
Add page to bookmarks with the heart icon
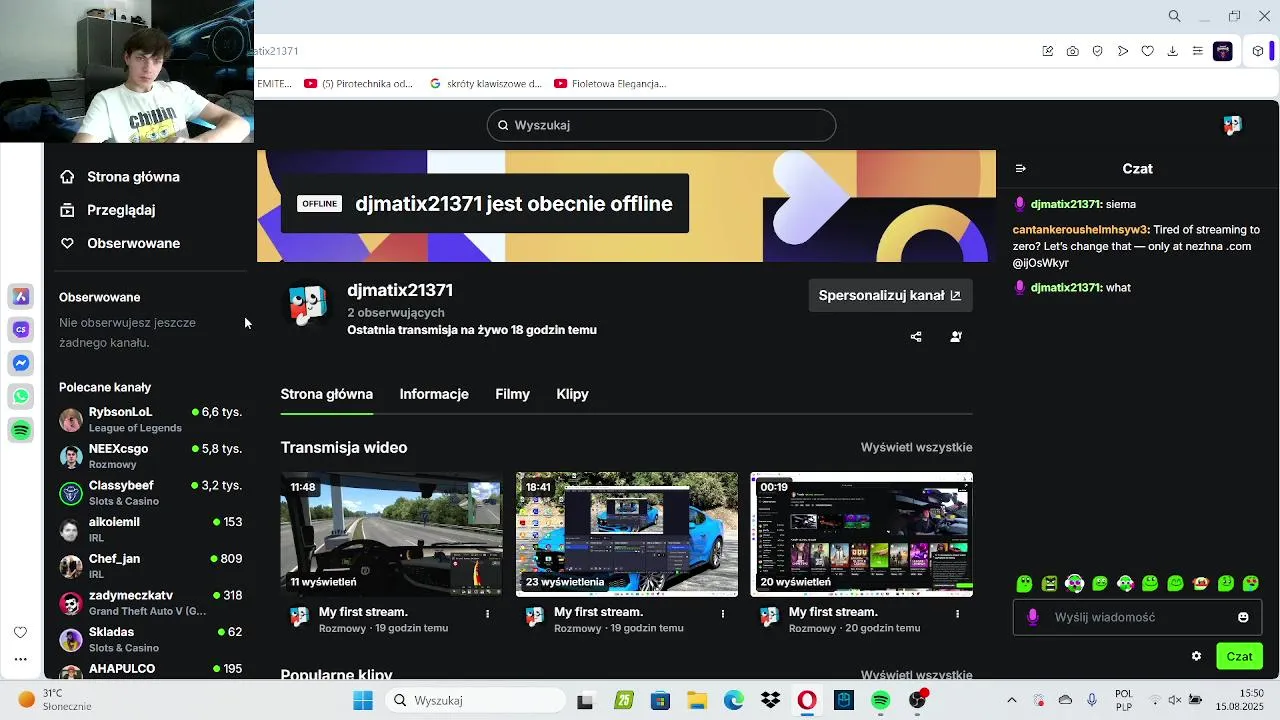[x=1148, y=51]
